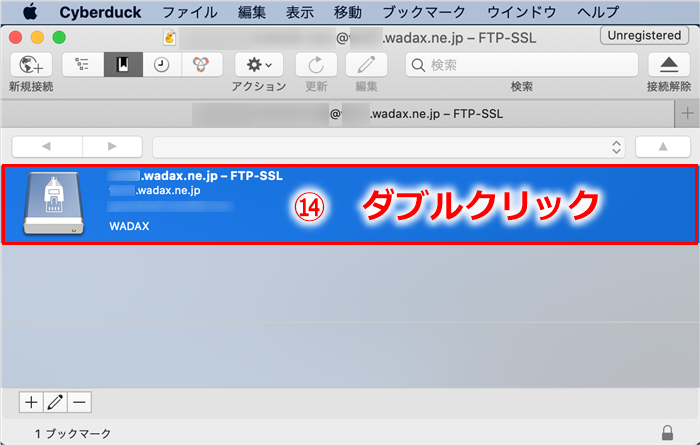Screen dimensions: 700x445
Task: Open the Cyberduck app menu
Action: pos(100,12)
